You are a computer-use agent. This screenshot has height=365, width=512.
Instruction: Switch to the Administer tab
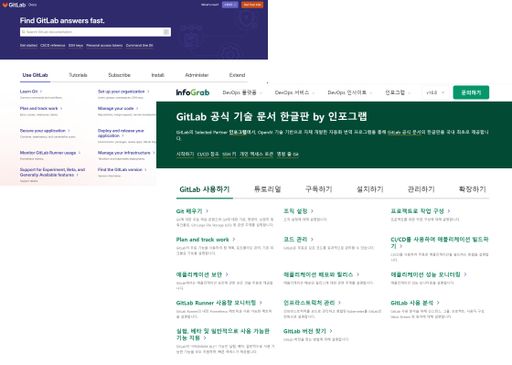tap(197, 75)
